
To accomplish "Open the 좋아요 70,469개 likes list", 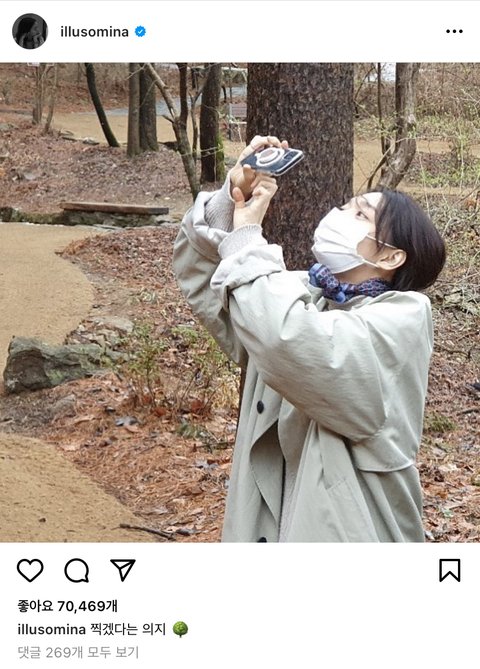I will point(67,606).
